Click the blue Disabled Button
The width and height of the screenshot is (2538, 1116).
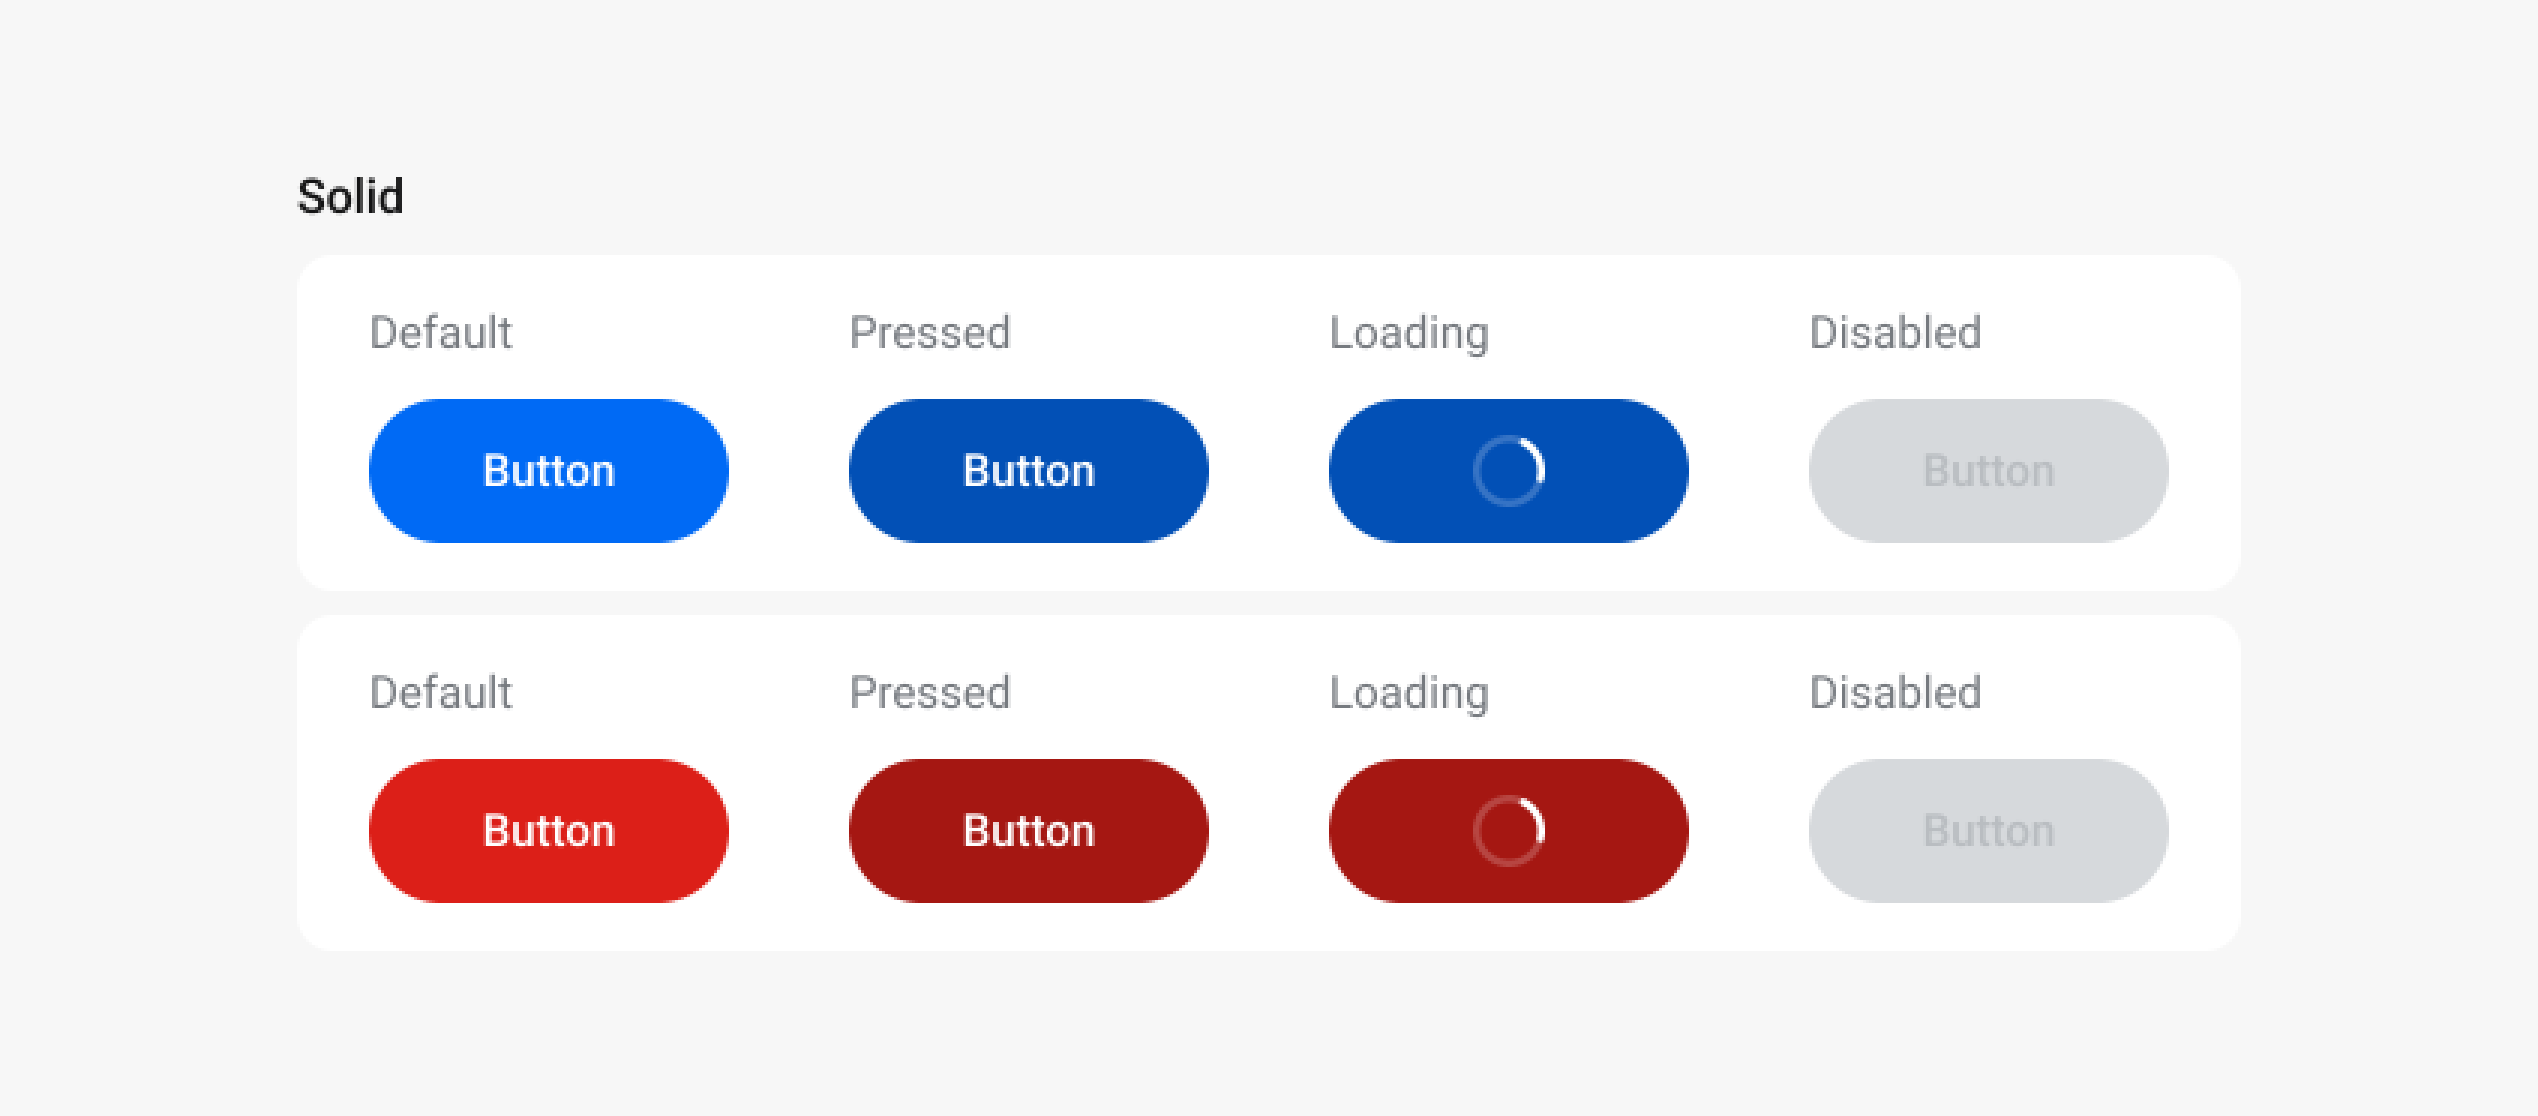(1988, 470)
